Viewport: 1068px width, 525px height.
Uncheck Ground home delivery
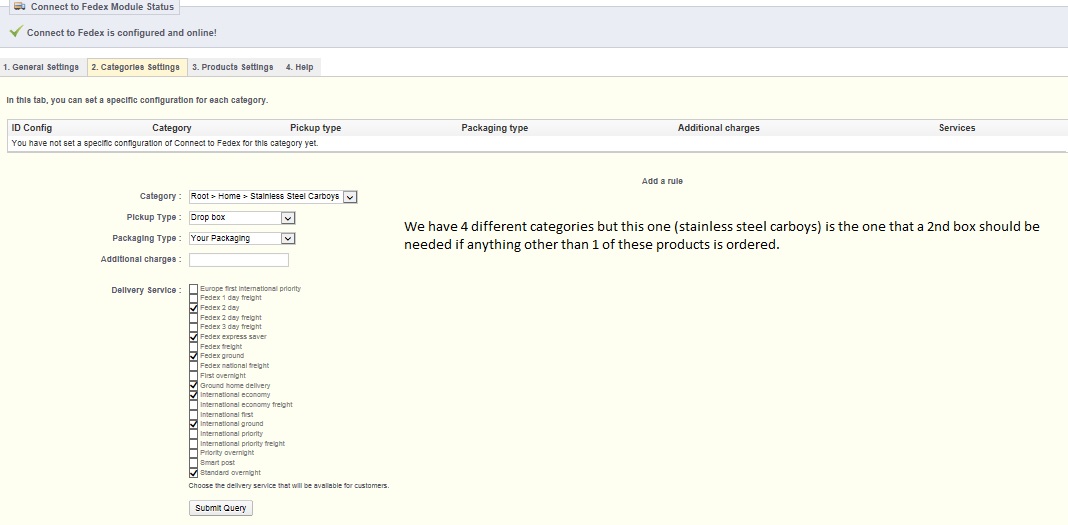(193, 385)
